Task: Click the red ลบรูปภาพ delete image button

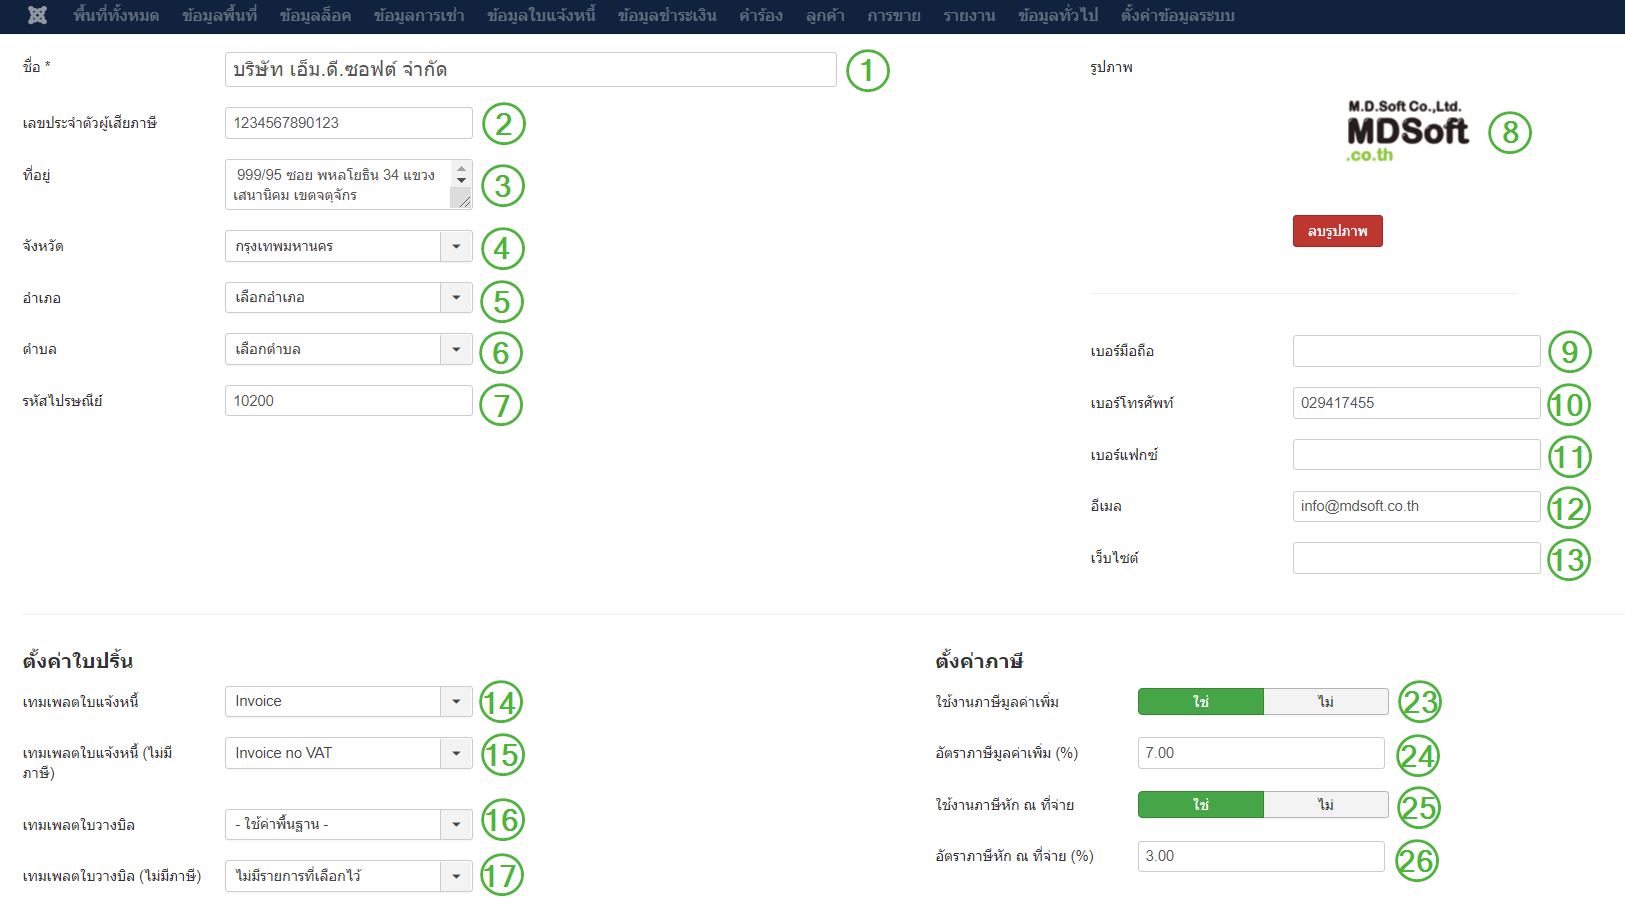Action: click(x=1337, y=231)
